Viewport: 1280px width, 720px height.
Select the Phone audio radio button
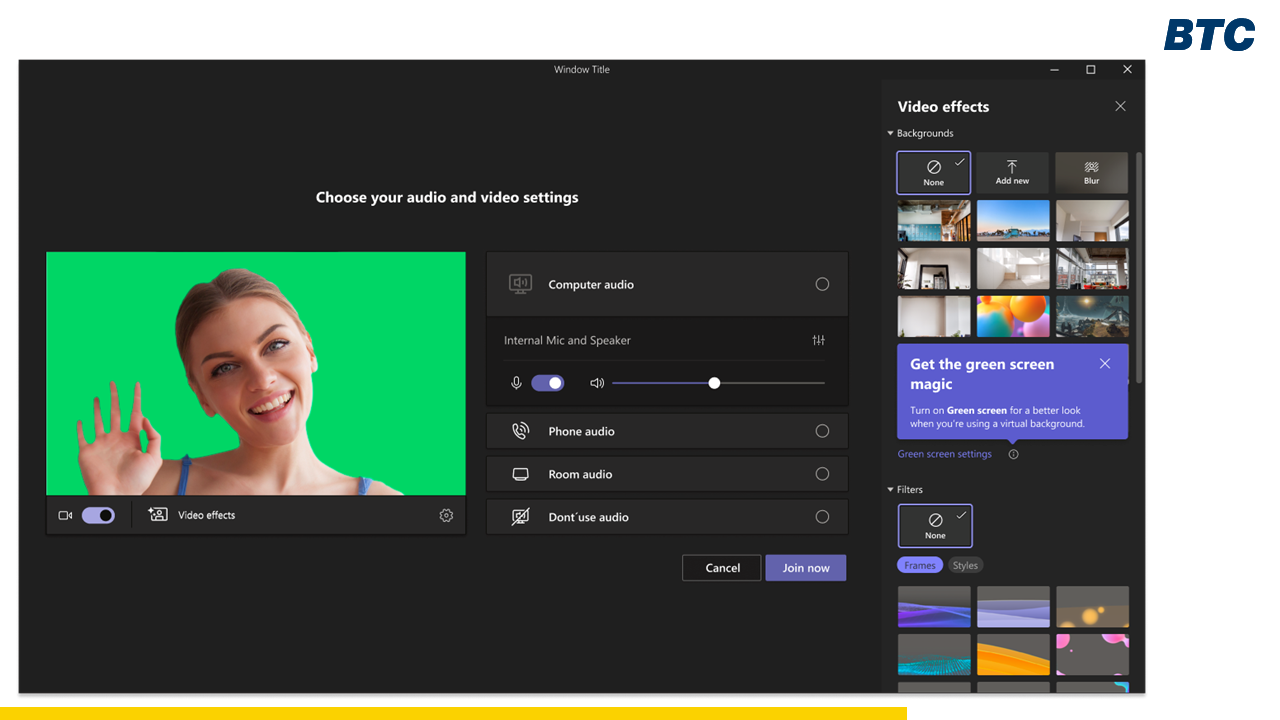[x=822, y=431]
